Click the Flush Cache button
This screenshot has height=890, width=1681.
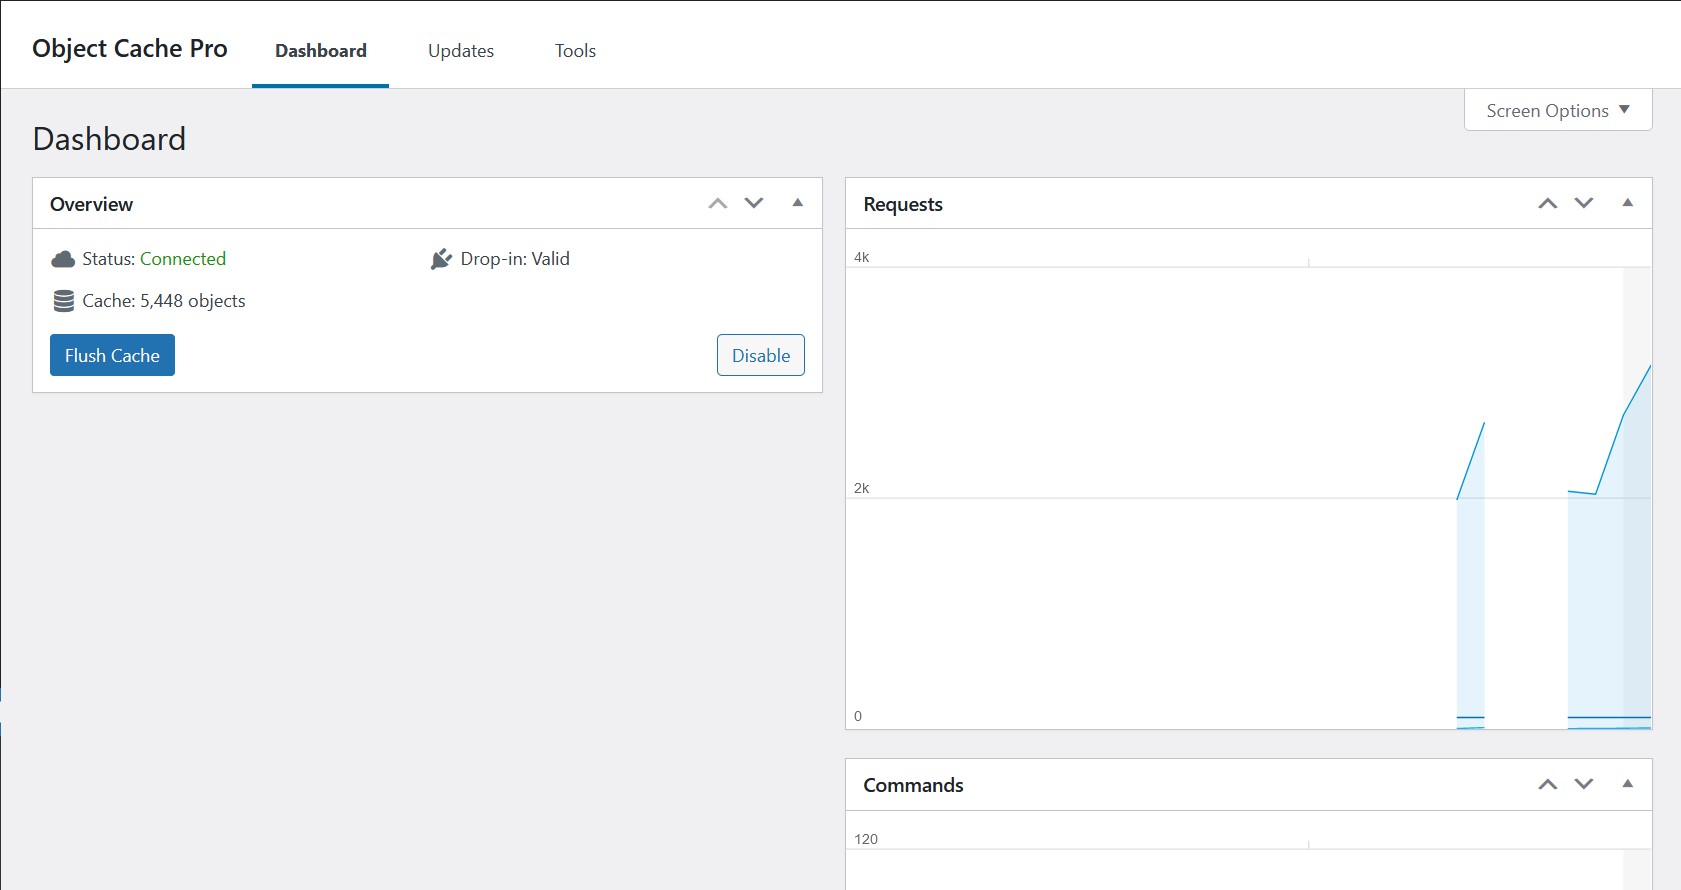pyautogui.click(x=112, y=355)
